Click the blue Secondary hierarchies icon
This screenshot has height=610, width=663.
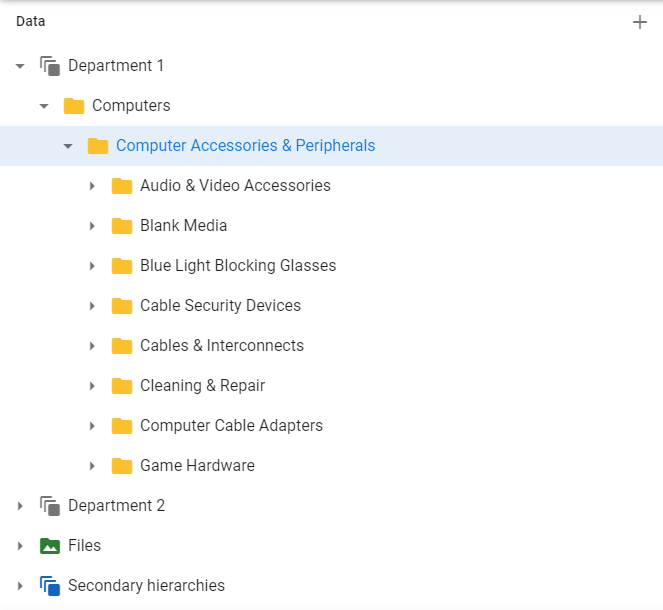(x=50, y=586)
